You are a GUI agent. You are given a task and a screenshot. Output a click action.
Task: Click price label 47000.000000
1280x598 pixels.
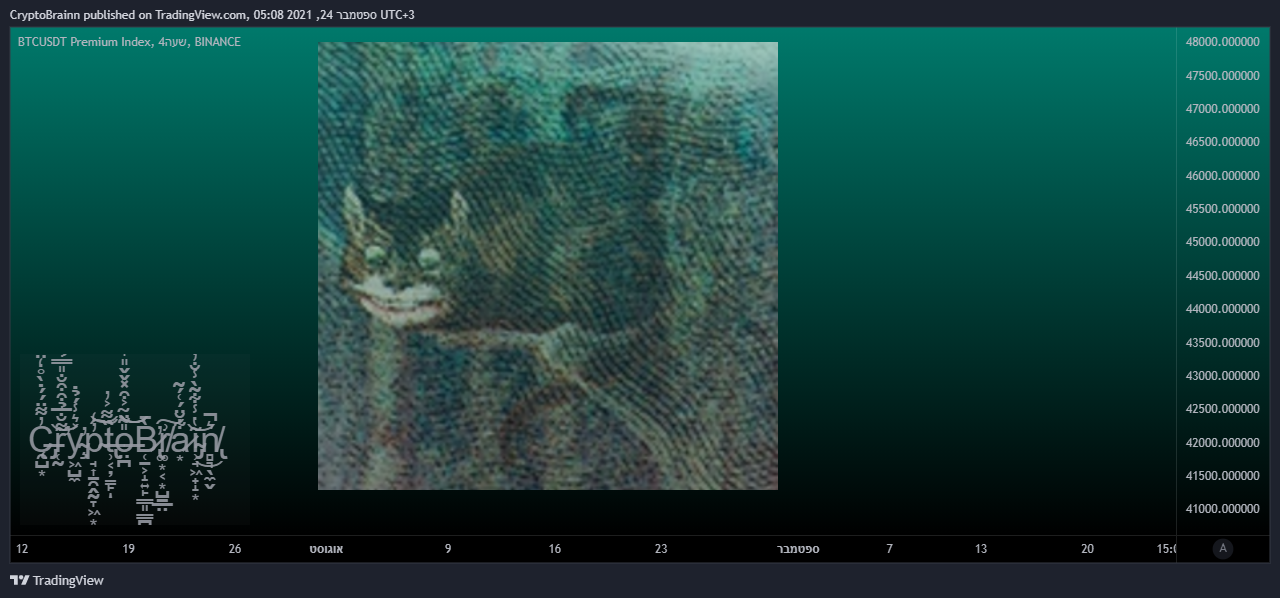[x=1222, y=108]
